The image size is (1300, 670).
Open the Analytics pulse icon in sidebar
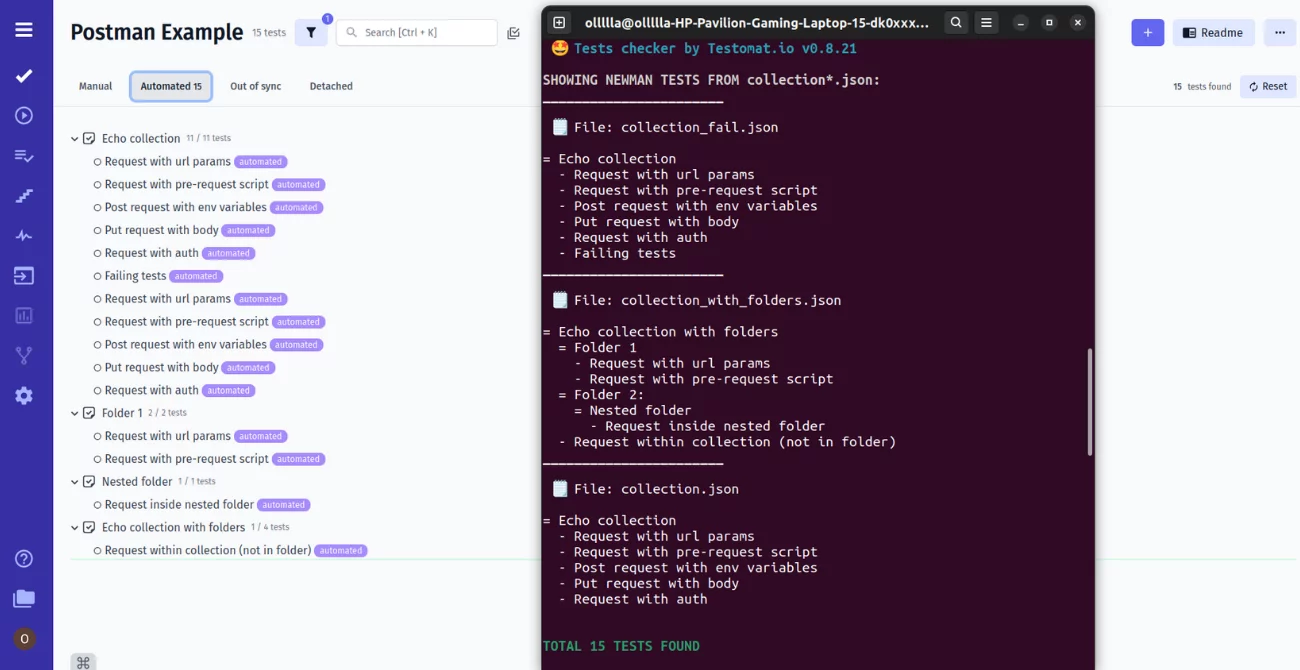[24, 235]
